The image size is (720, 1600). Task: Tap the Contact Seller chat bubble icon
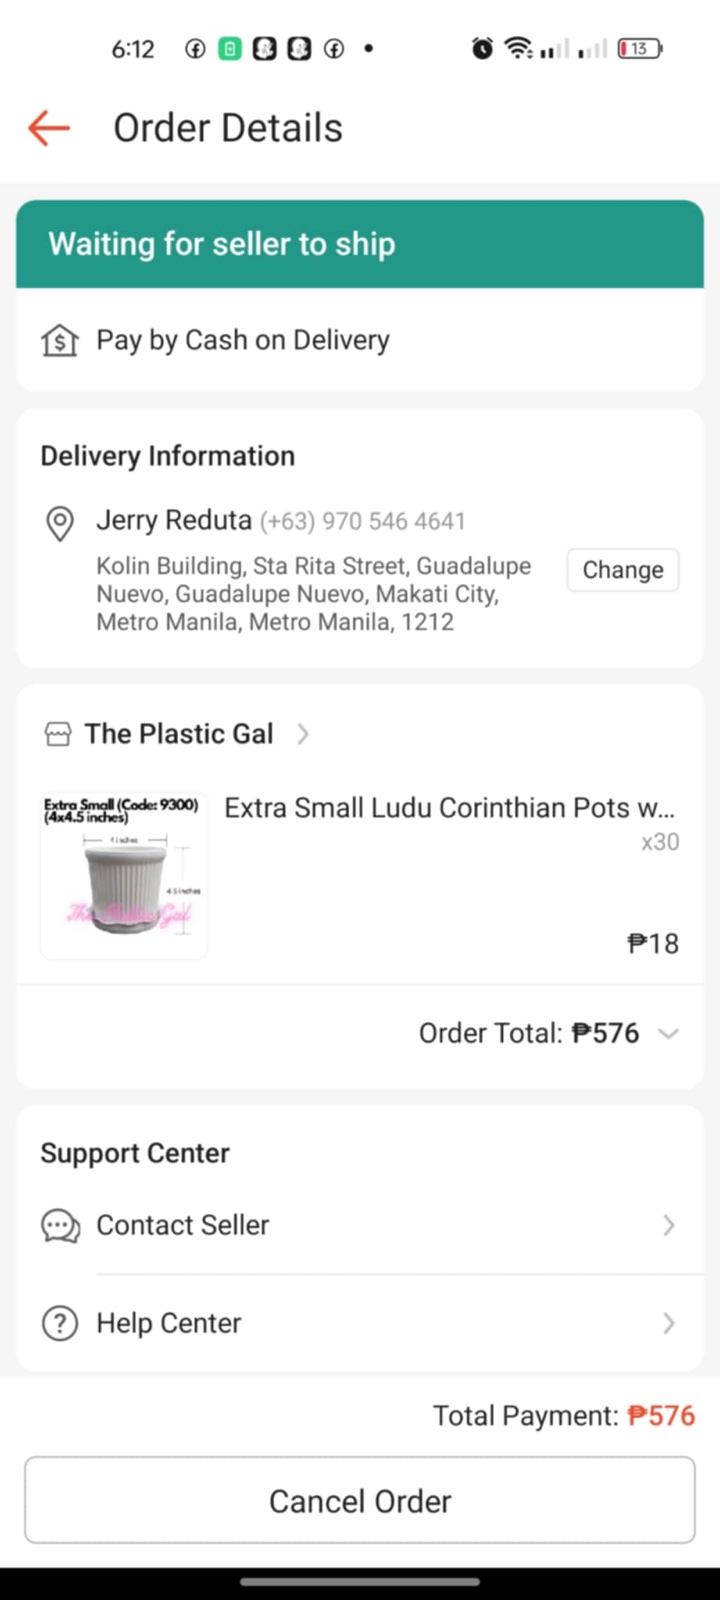60,1225
